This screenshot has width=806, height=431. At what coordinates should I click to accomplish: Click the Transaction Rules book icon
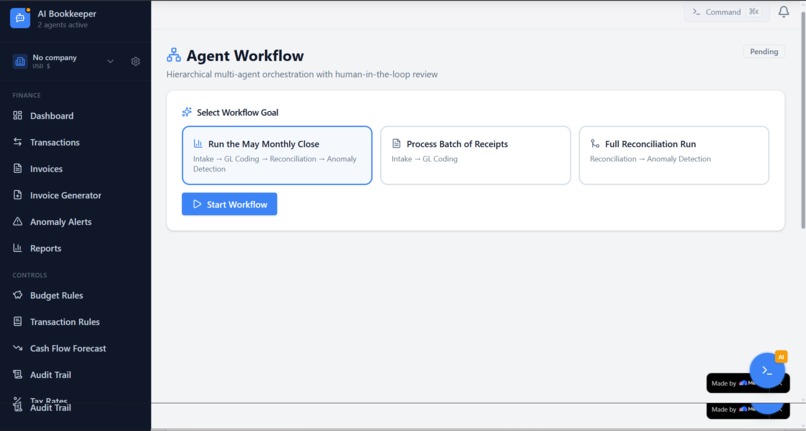click(x=17, y=321)
